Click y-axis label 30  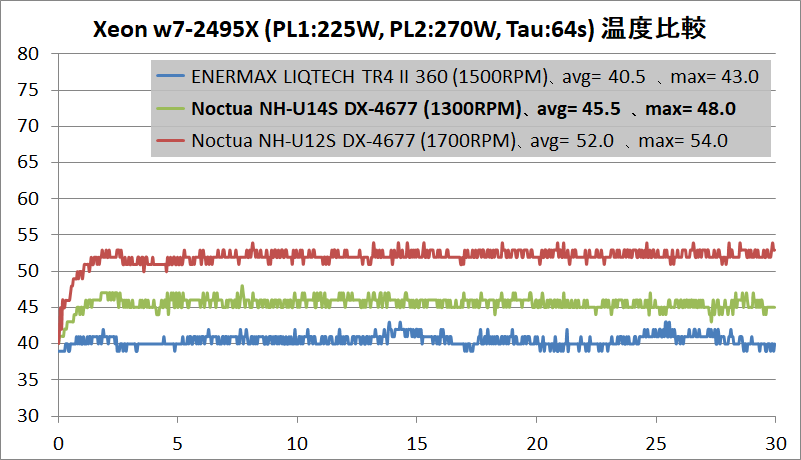coord(28,416)
